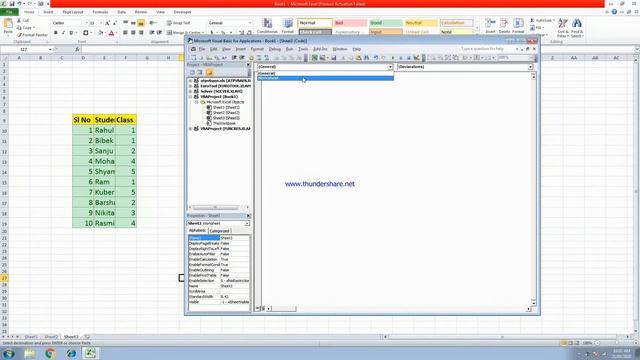Toggle Italic formatting in Excel ribbon
This screenshot has width=640, height=360.
coord(63,33)
